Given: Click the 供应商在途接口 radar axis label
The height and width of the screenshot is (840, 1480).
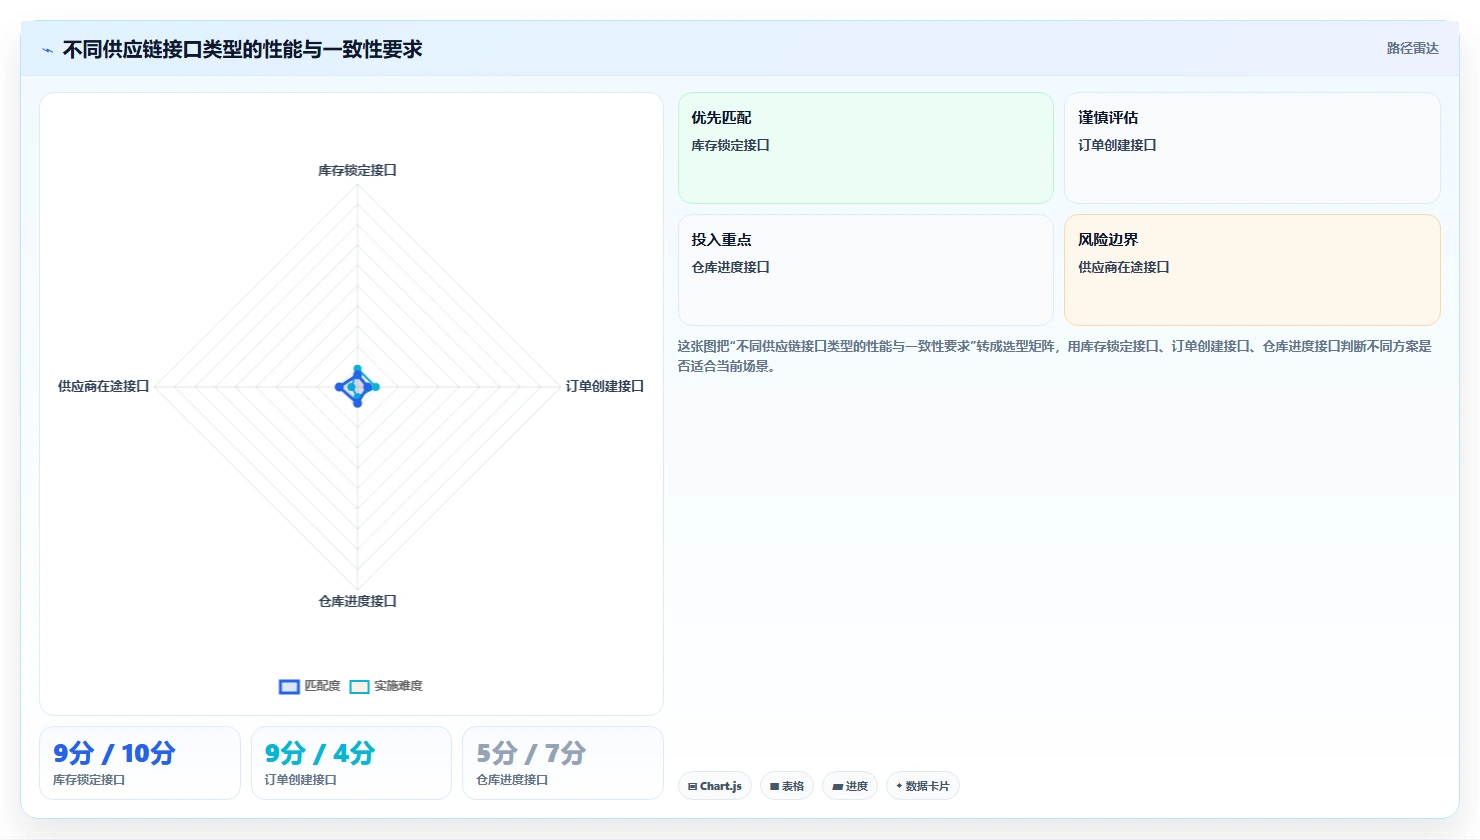Looking at the screenshot, I should pyautogui.click(x=103, y=386).
